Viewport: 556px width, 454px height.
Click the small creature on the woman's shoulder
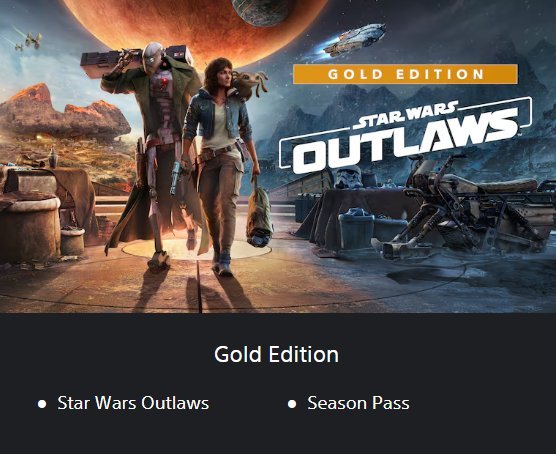pyautogui.click(x=251, y=83)
